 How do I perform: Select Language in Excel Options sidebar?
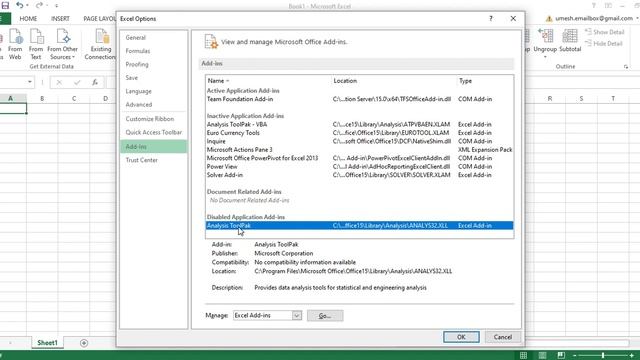pyautogui.click(x=153, y=91)
